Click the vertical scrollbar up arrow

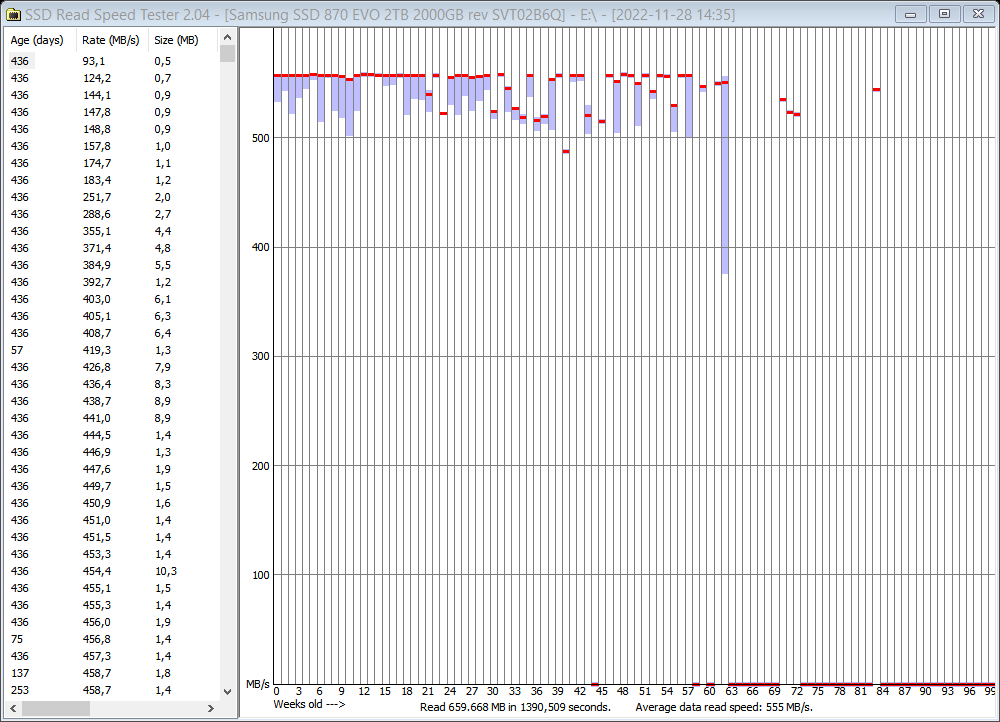(227, 37)
